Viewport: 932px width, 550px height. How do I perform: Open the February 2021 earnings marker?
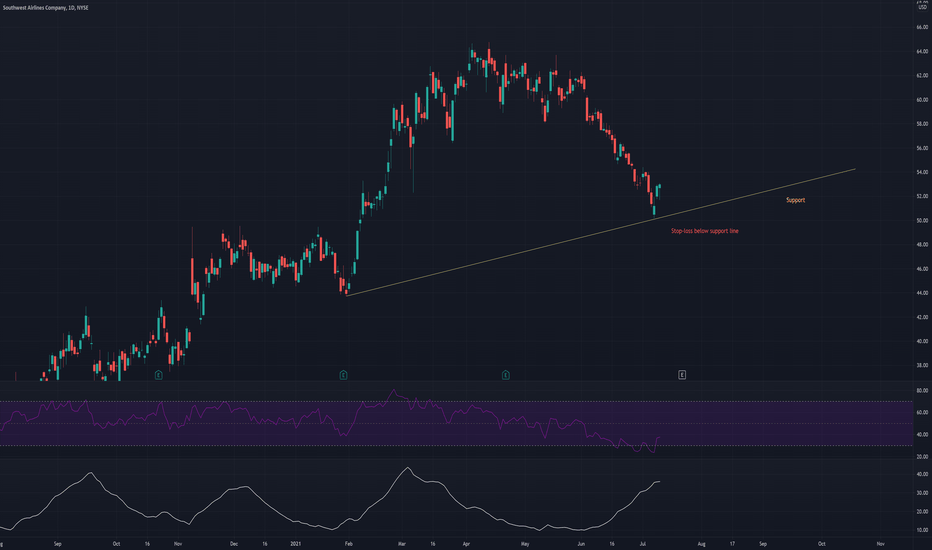click(344, 375)
